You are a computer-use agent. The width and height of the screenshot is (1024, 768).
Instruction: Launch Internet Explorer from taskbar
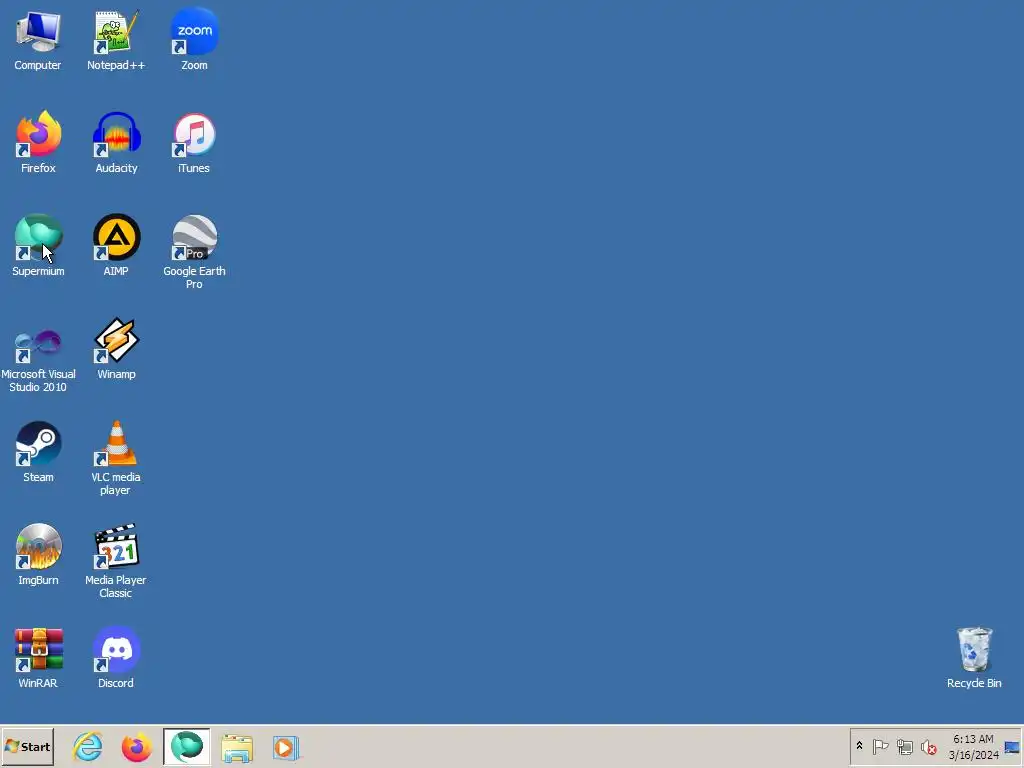tap(88, 746)
